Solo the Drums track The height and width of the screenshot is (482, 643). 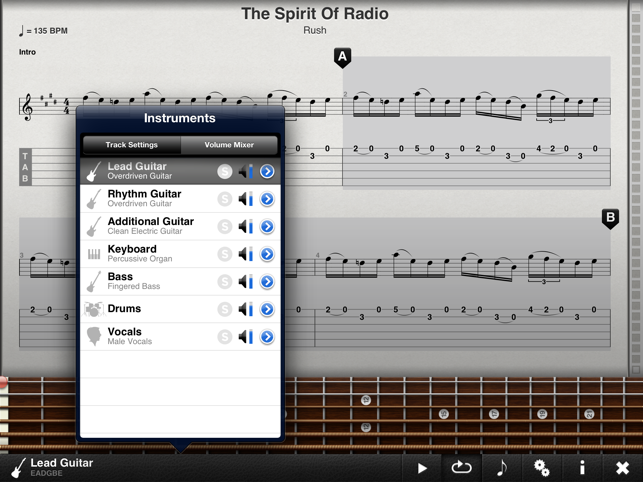point(225,309)
